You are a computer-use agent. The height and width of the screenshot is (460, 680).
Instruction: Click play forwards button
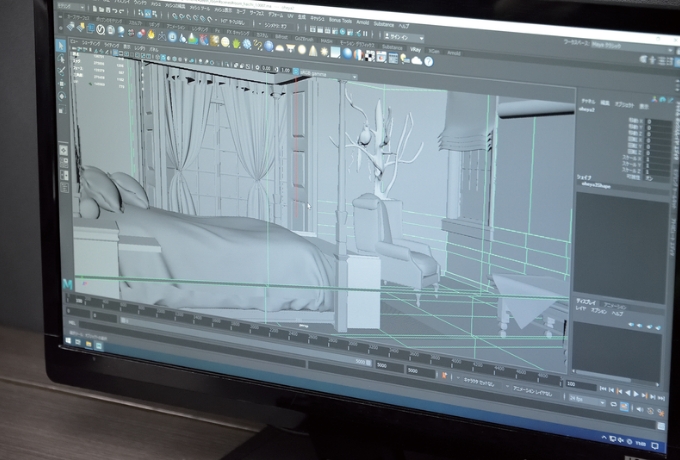[636, 394]
